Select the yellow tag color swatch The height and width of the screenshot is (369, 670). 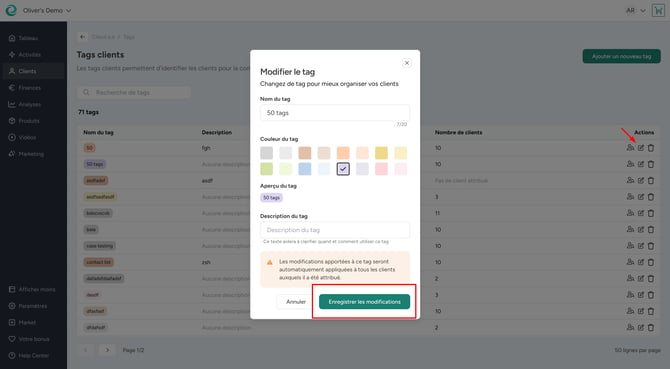(381, 153)
